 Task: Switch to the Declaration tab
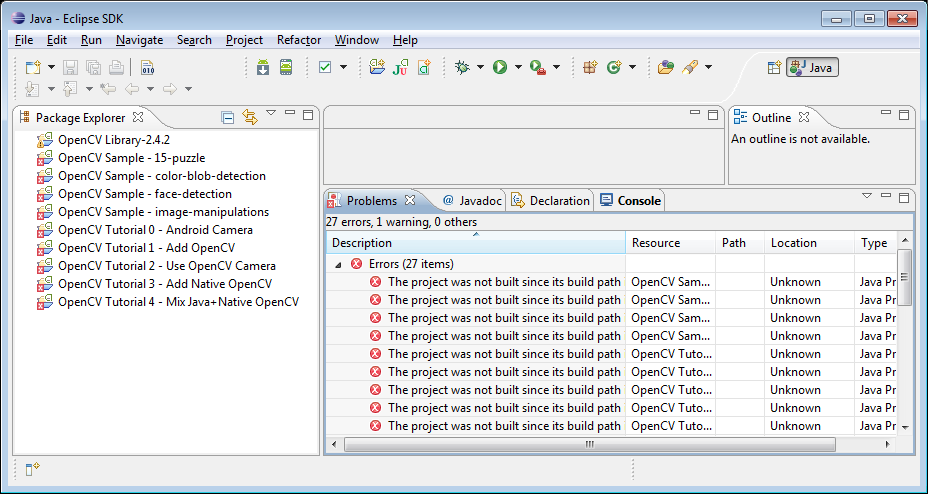tap(551, 201)
